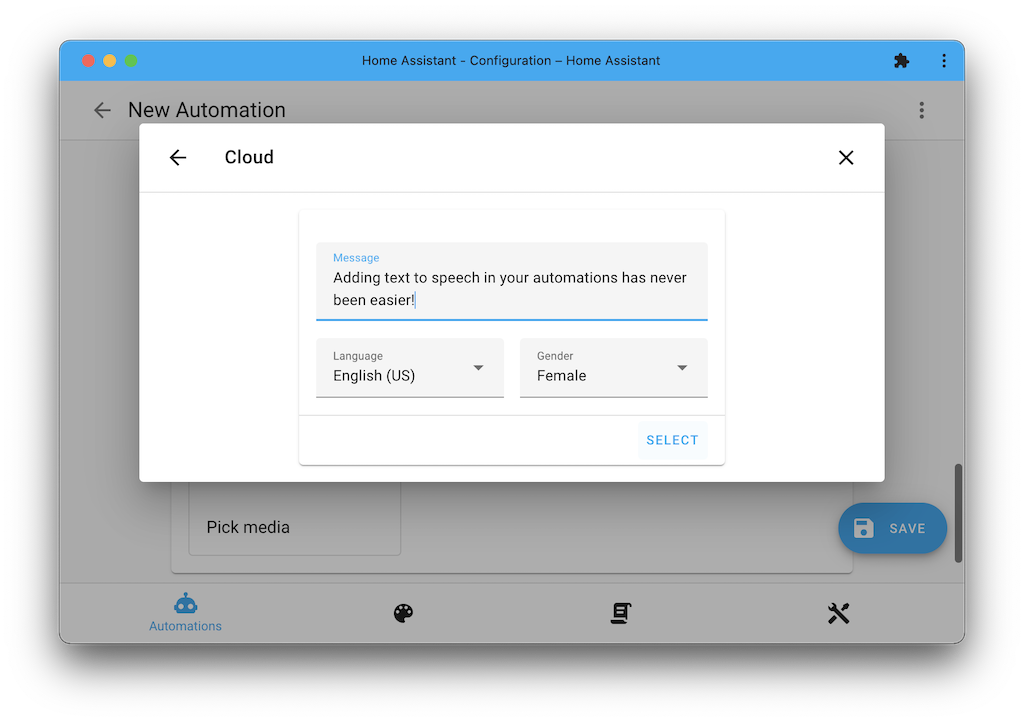This screenshot has height=722, width=1024.
Task: Open the palette tab in bottom bar
Action: point(403,613)
